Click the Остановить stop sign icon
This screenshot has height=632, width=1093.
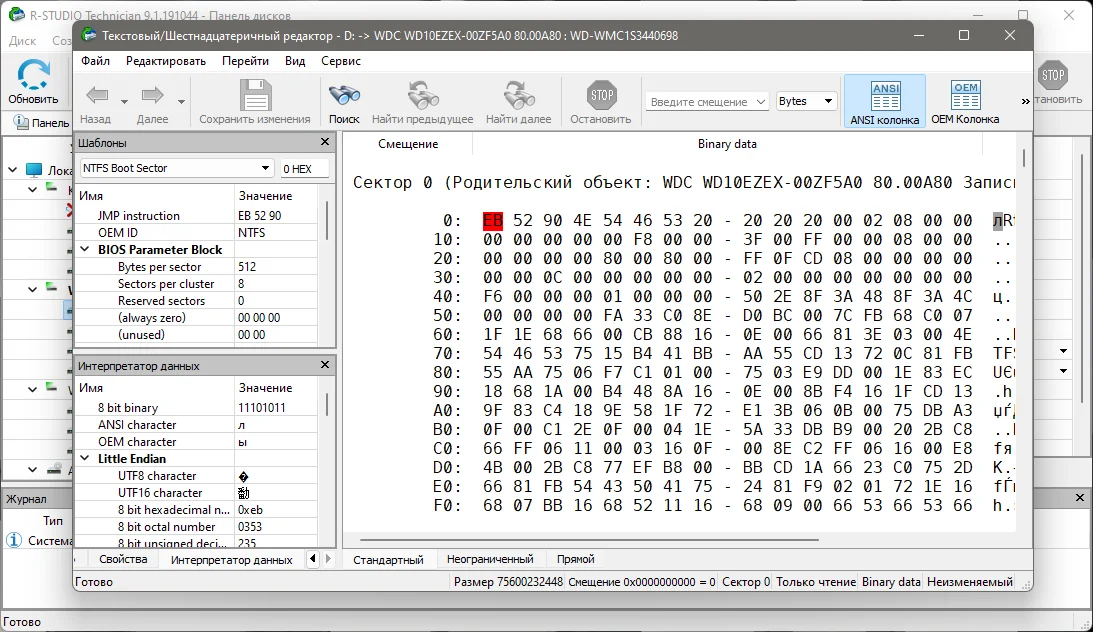point(601,95)
